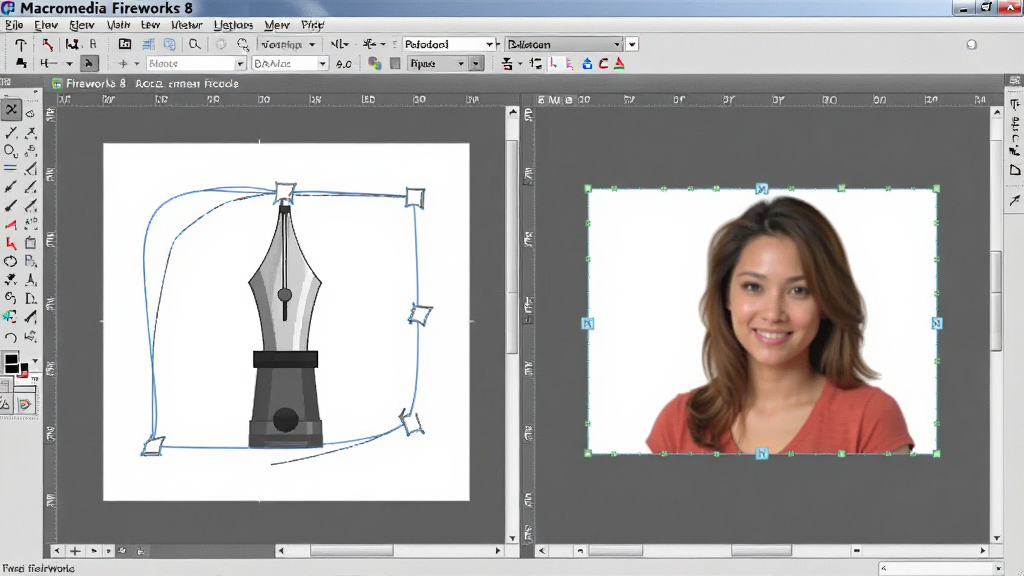Open the plus-sign dropdown in second toolbar row

[x=128, y=63]
